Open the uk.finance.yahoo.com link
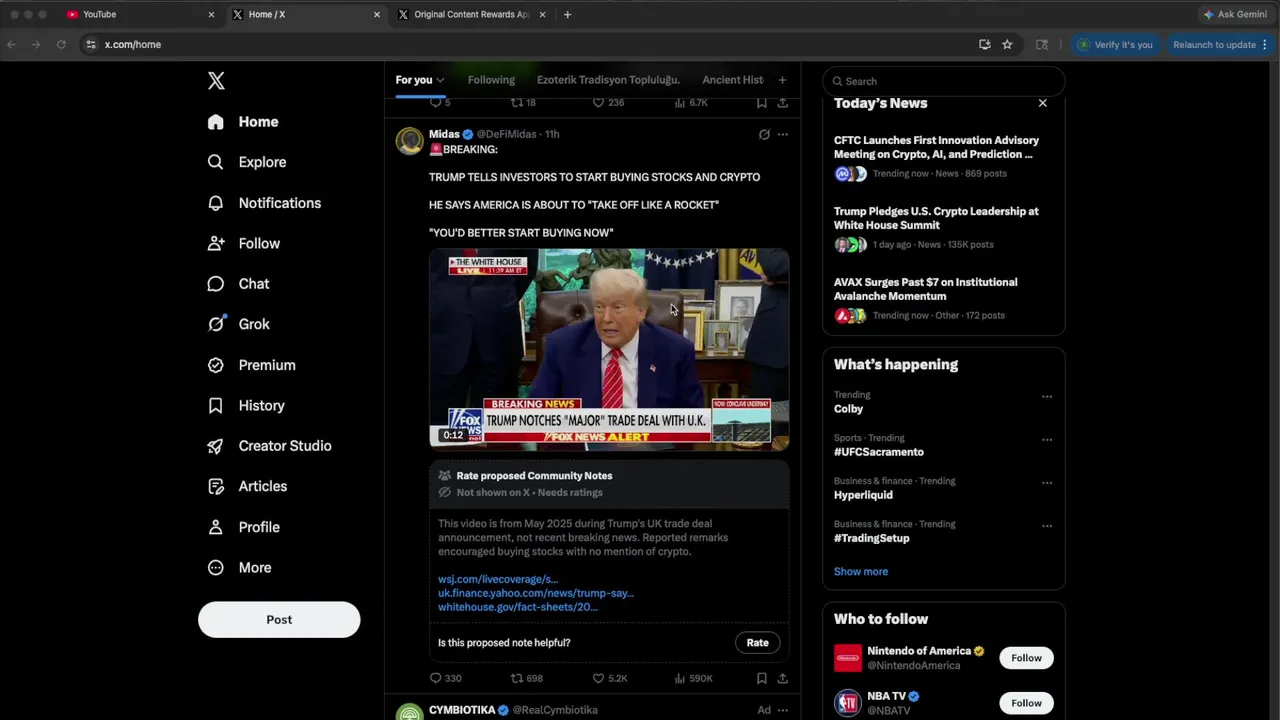Screen dimensions: 1280x720 pyautogui.click(x=536, y=593)
